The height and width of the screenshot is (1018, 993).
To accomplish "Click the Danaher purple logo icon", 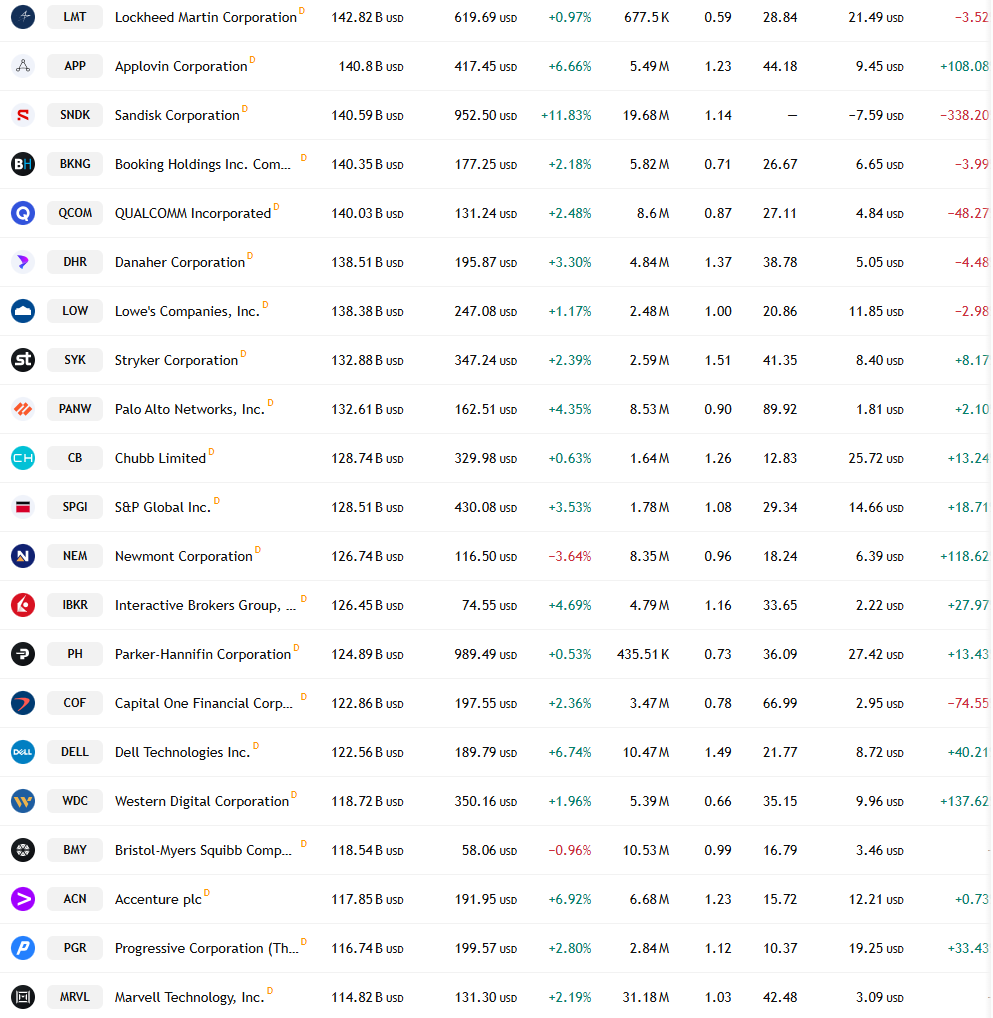I will tap(23, 262).
